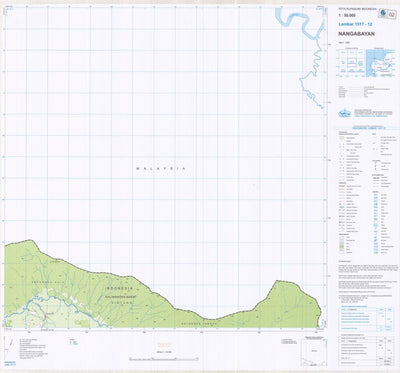Click the adjoining sheets index diagram
This screenshot has height=373, width=400.
351,62
